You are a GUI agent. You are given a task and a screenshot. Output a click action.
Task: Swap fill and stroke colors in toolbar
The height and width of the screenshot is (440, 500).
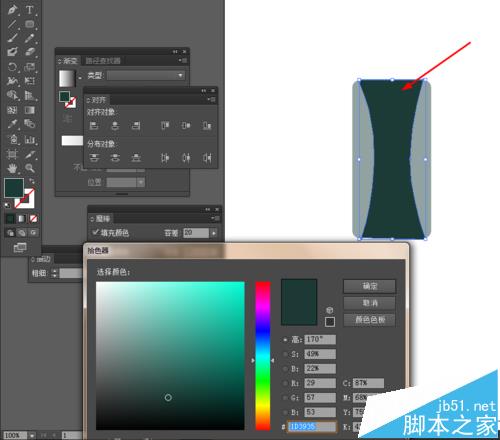point(32,181)
